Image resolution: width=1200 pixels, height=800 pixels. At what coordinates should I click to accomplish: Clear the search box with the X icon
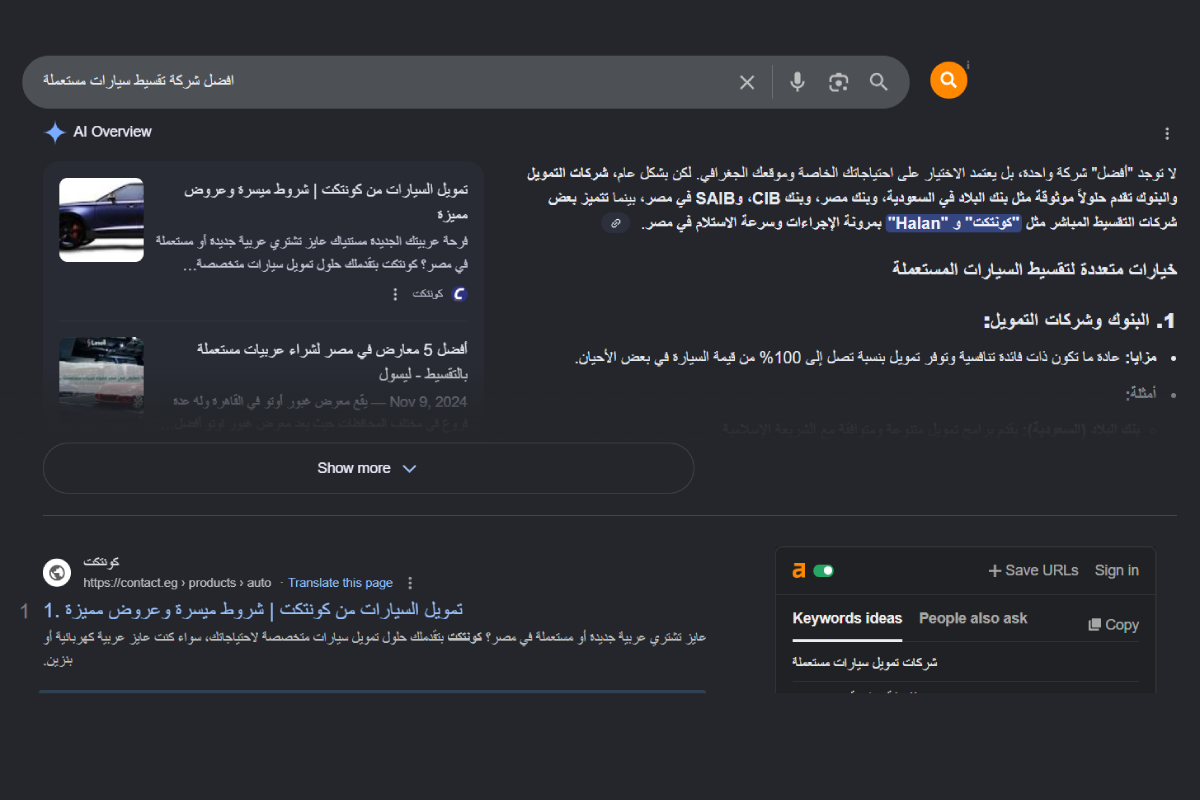[x=747, y=82]
